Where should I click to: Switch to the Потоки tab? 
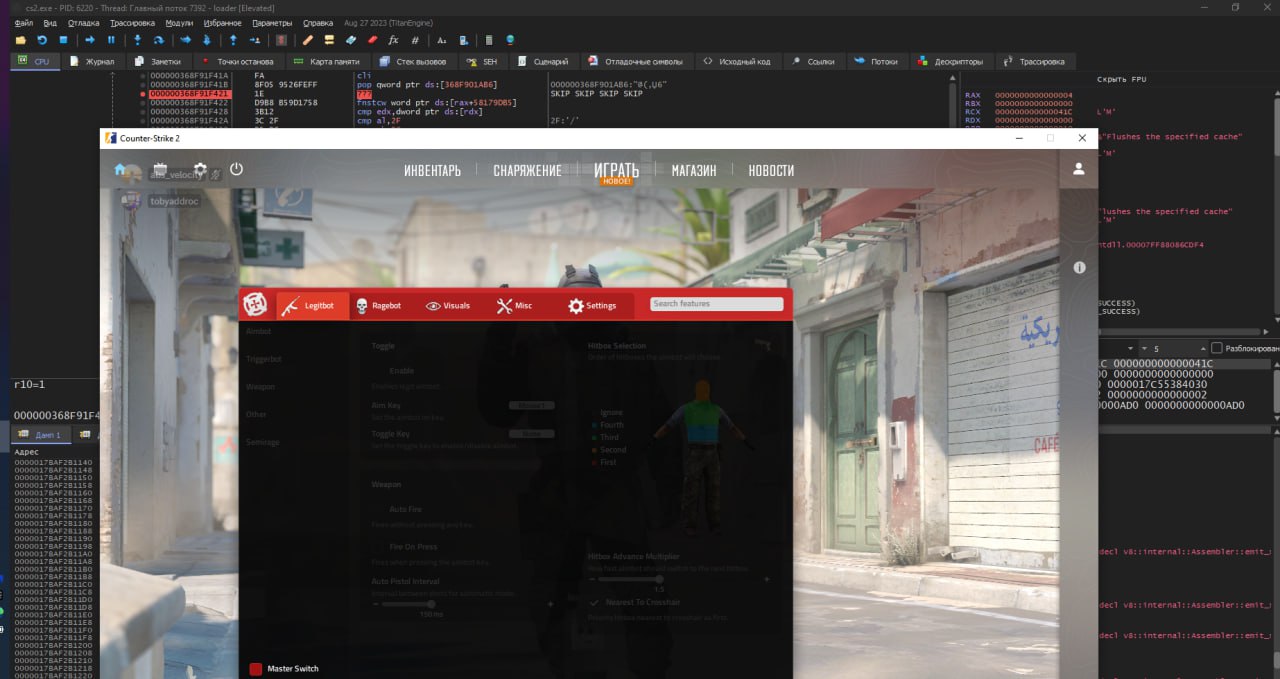(878, 61)
